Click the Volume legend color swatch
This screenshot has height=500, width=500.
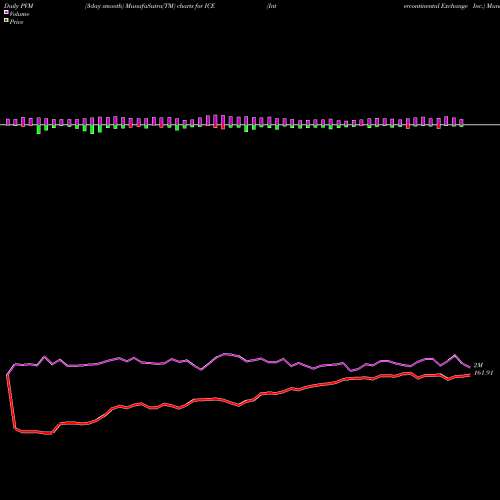point(6,12)
